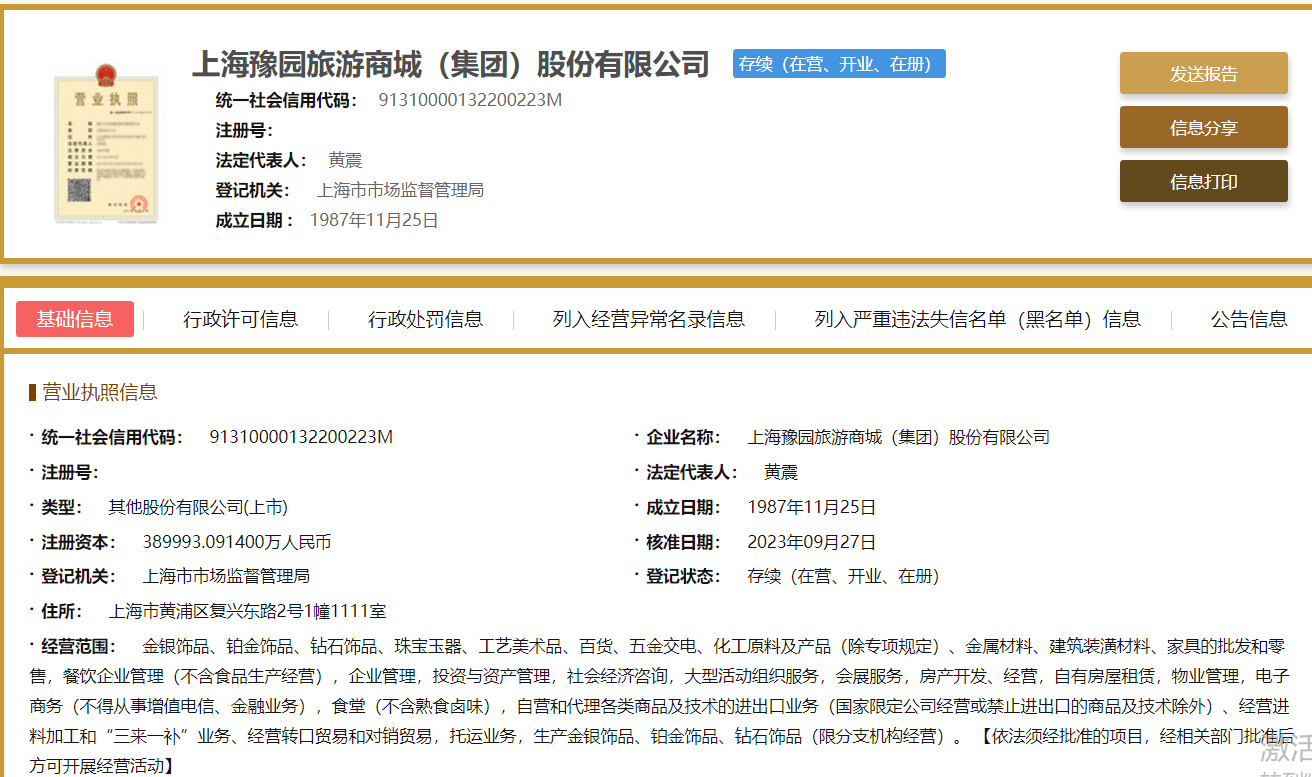
Task: Switch to the 公告信息 tab
Action: click(1249, 319)
